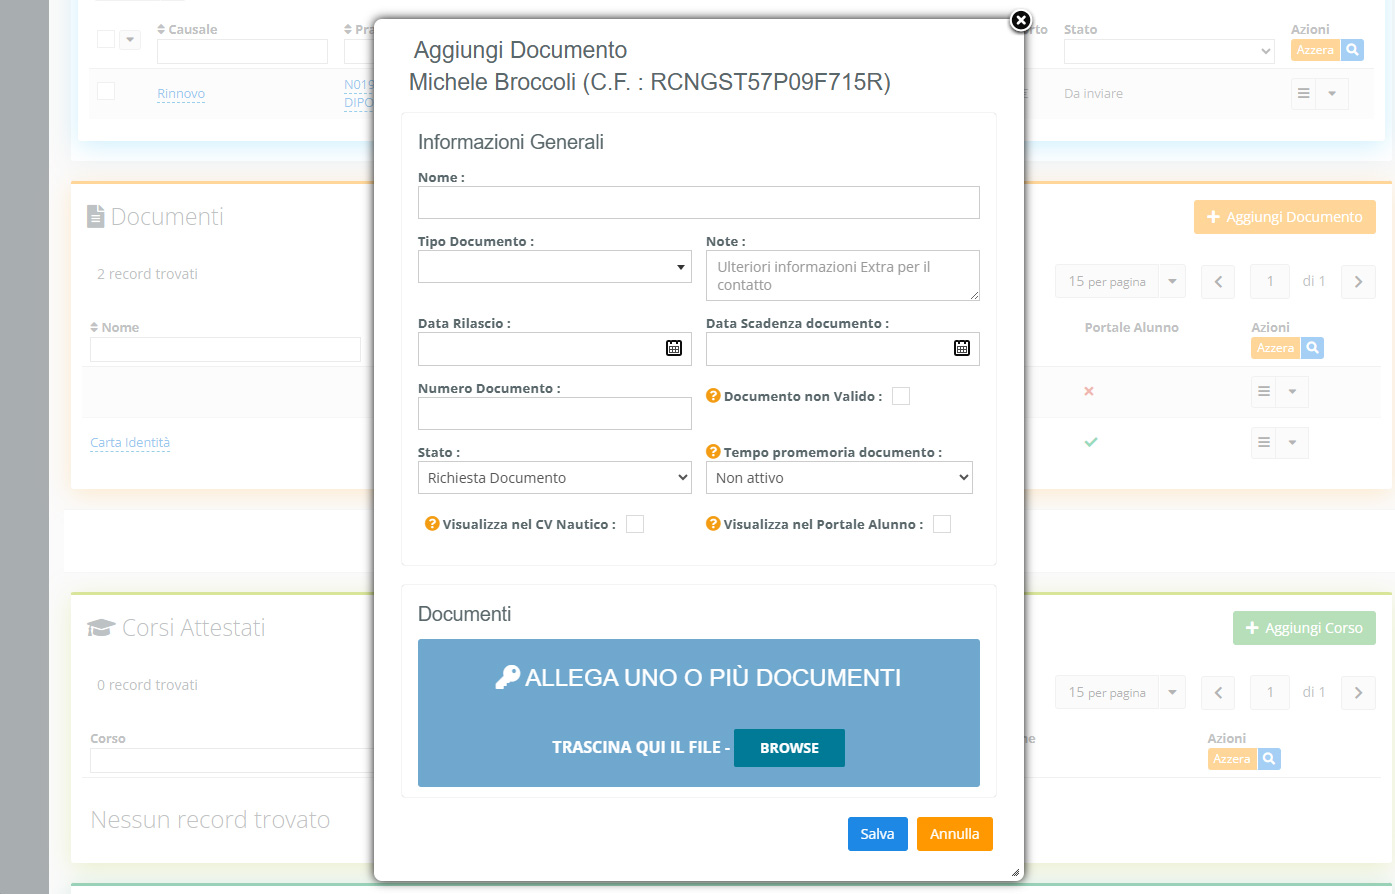Screen dimensions: 1395x894
Task: Expand the caret next to the Rinnovo actions menu
Action: (x=1332, y=93)
